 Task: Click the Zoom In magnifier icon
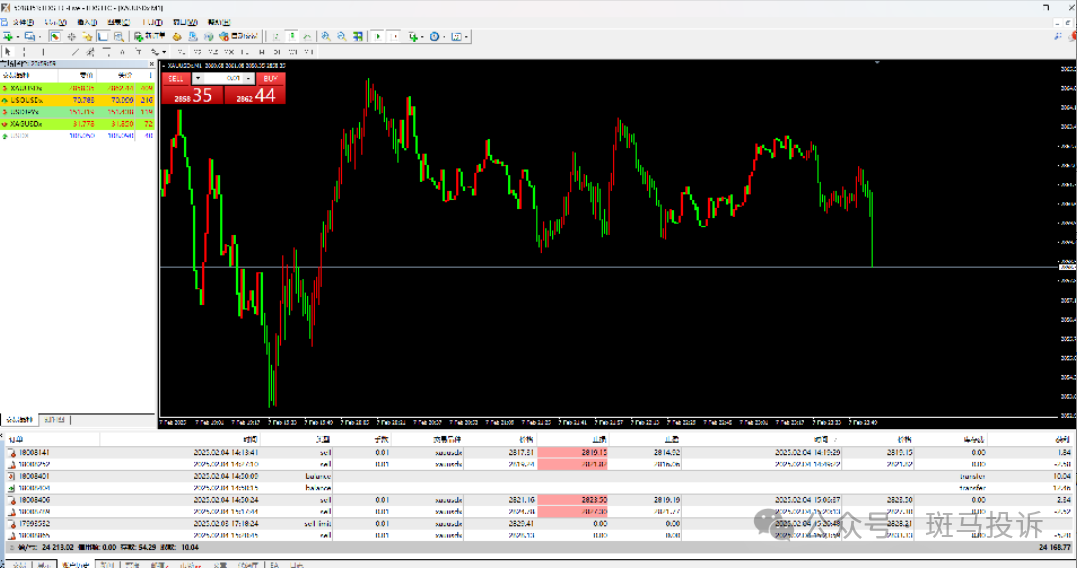pos(326,36)
